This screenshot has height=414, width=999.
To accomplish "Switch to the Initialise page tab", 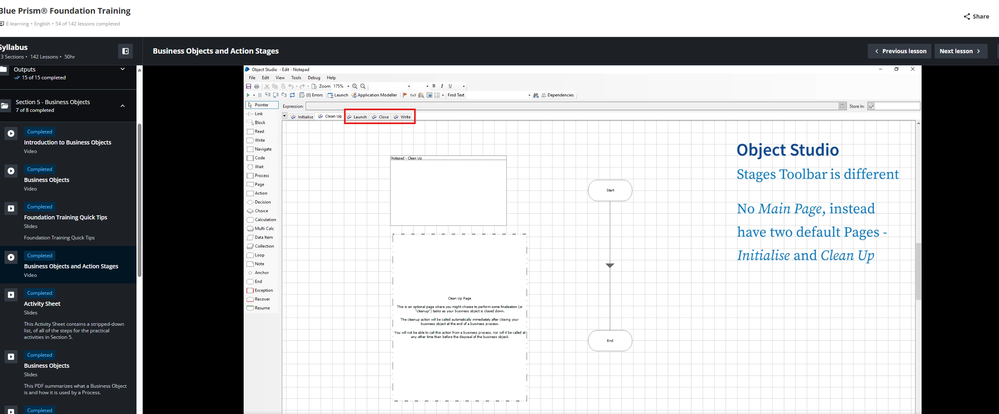I will point(302,117).
